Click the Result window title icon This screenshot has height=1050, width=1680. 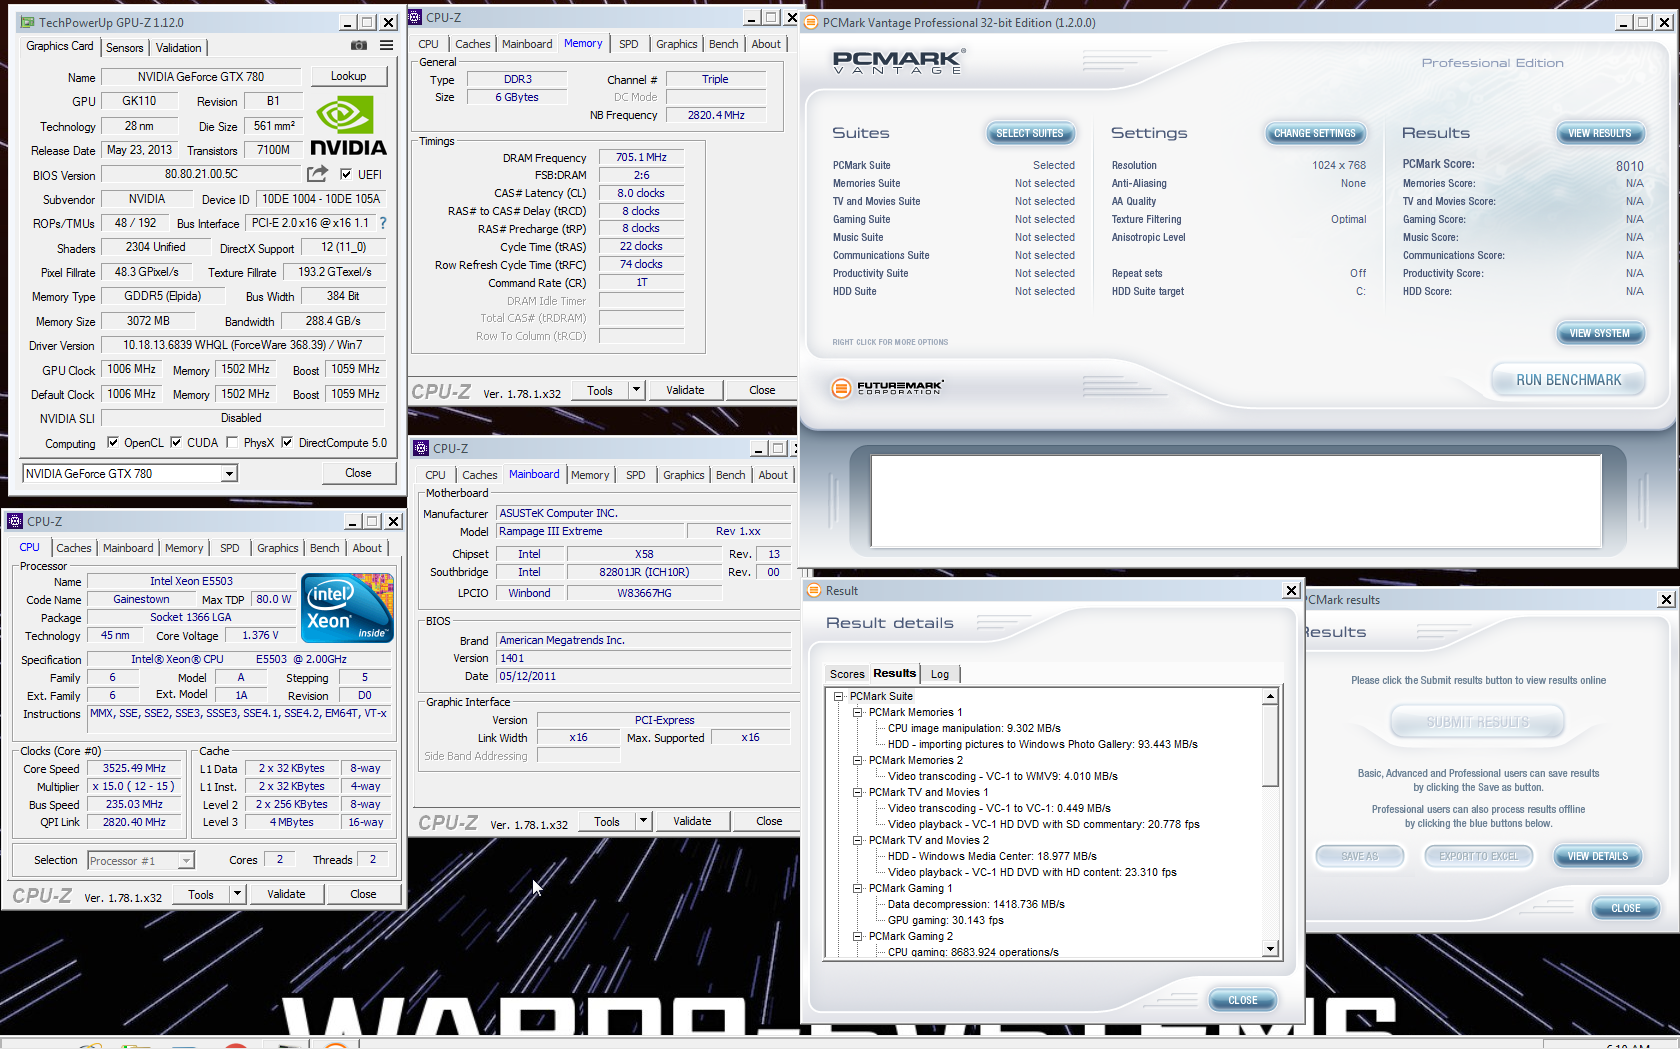[x=814, y=590]
